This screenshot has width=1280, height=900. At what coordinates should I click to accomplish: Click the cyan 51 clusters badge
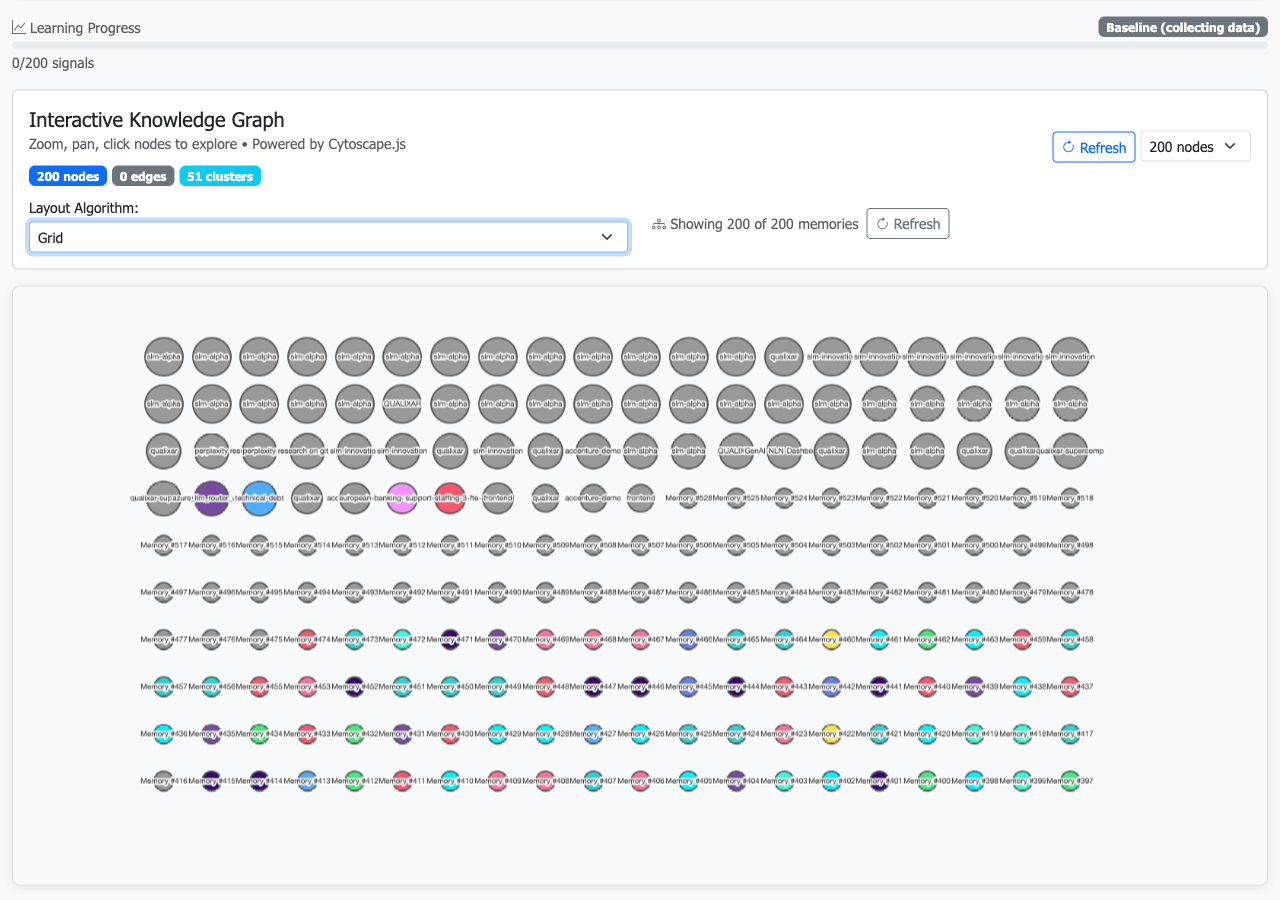click(x=220, y=177)
